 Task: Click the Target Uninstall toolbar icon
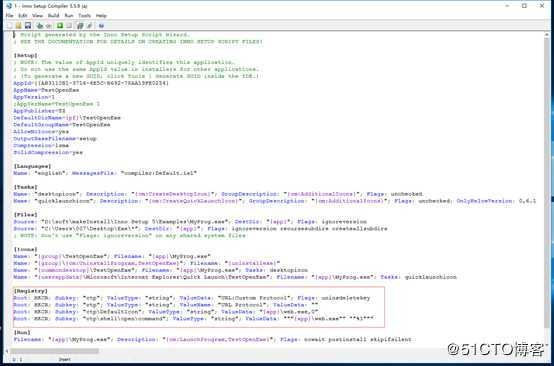[x=89, y=25]
